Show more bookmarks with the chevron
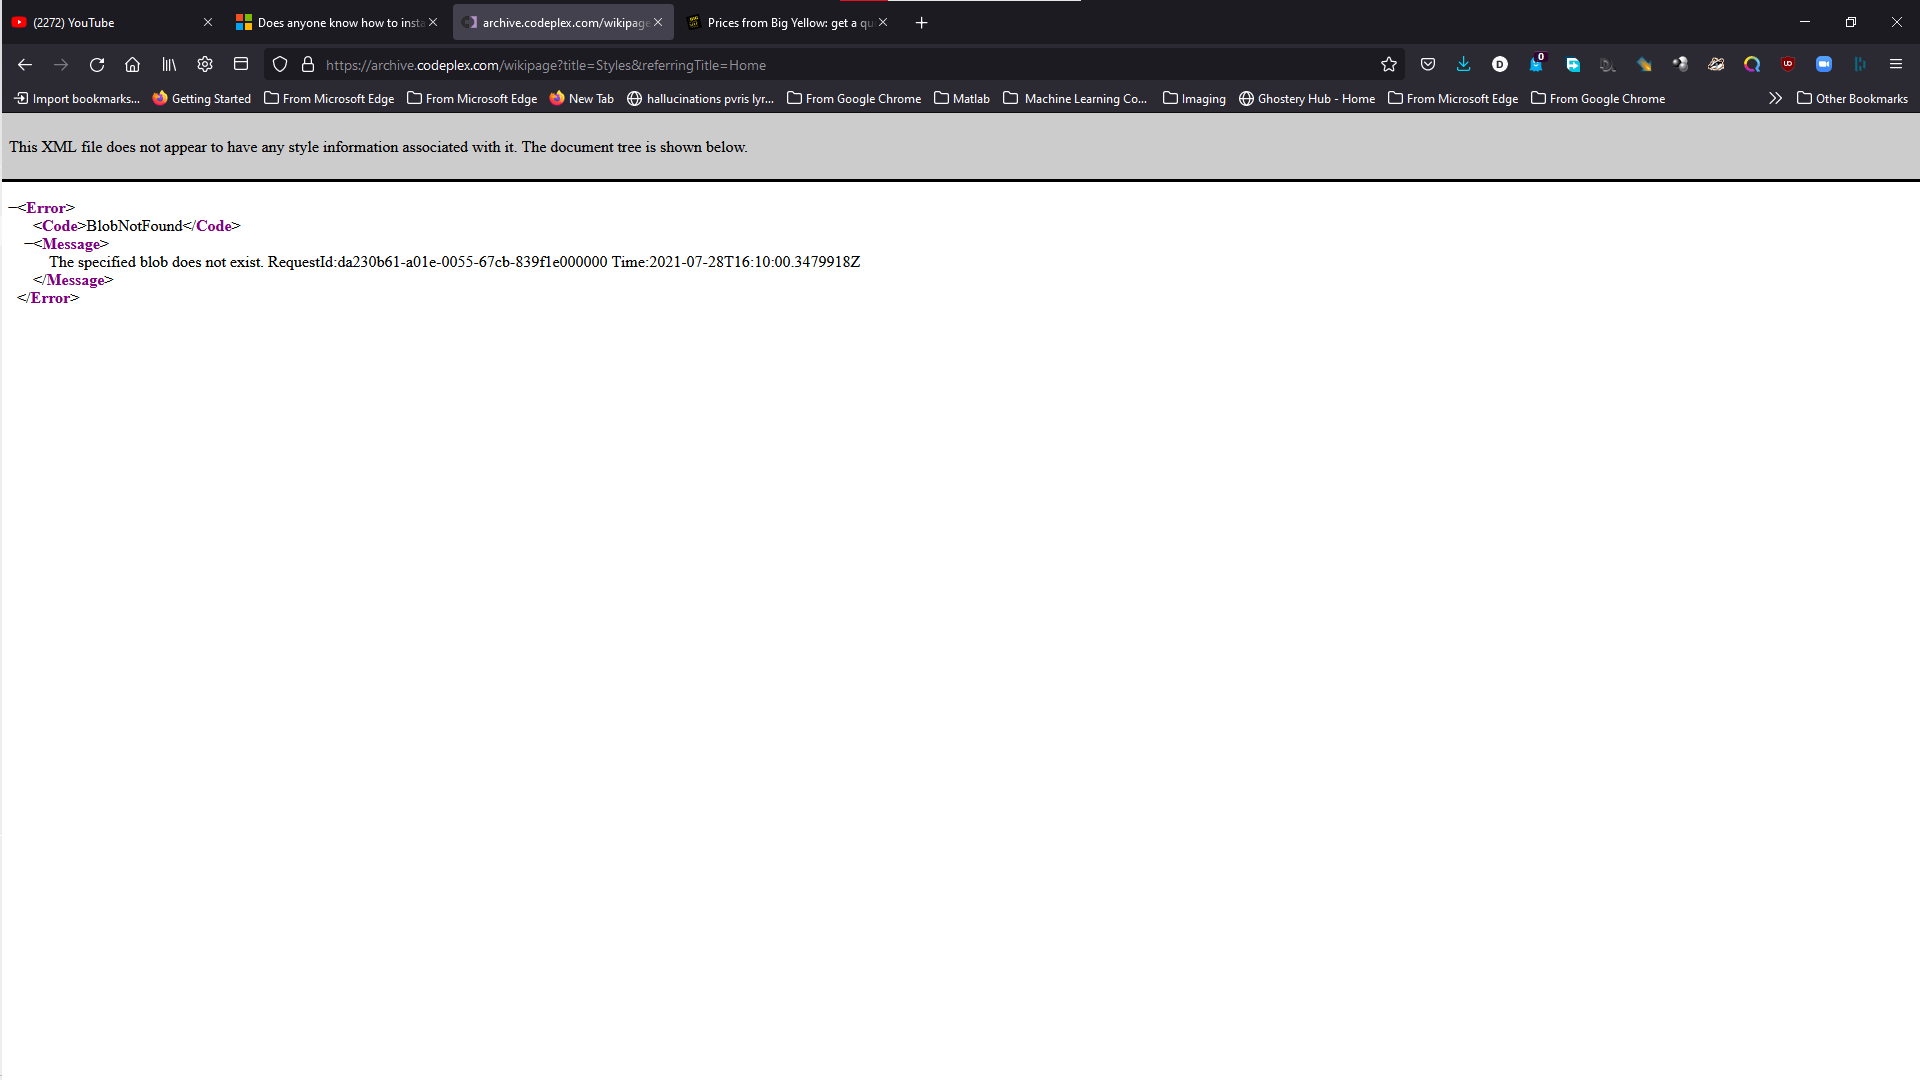 pyautogui.click(x=1775, y=98)
